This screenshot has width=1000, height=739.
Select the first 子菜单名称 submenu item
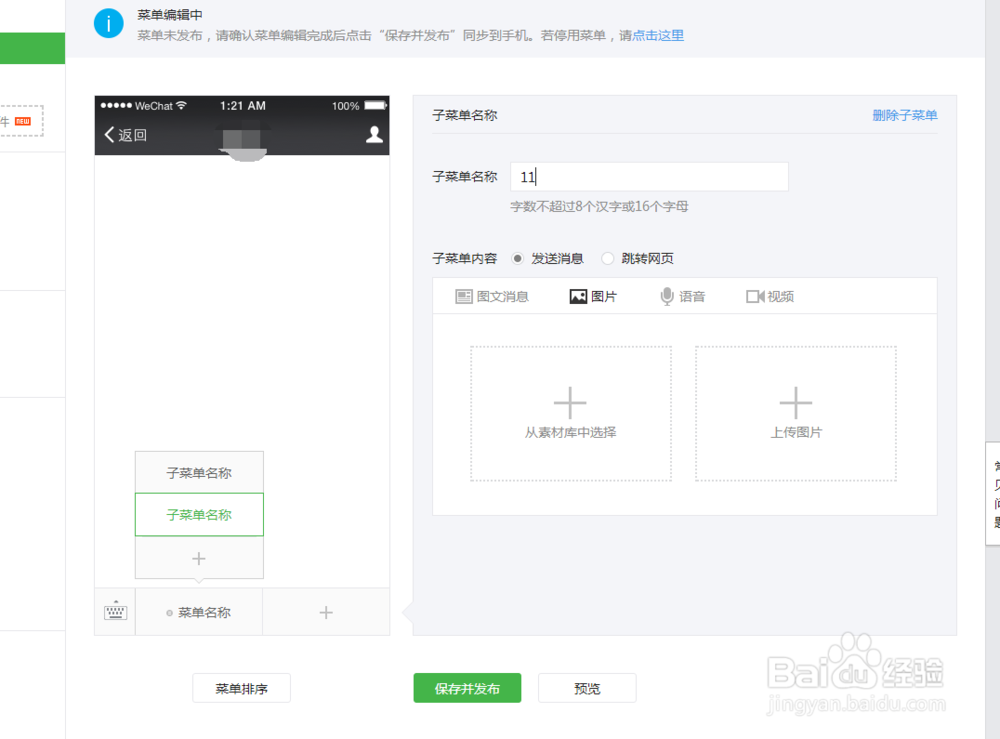click(x=199, y=472)
